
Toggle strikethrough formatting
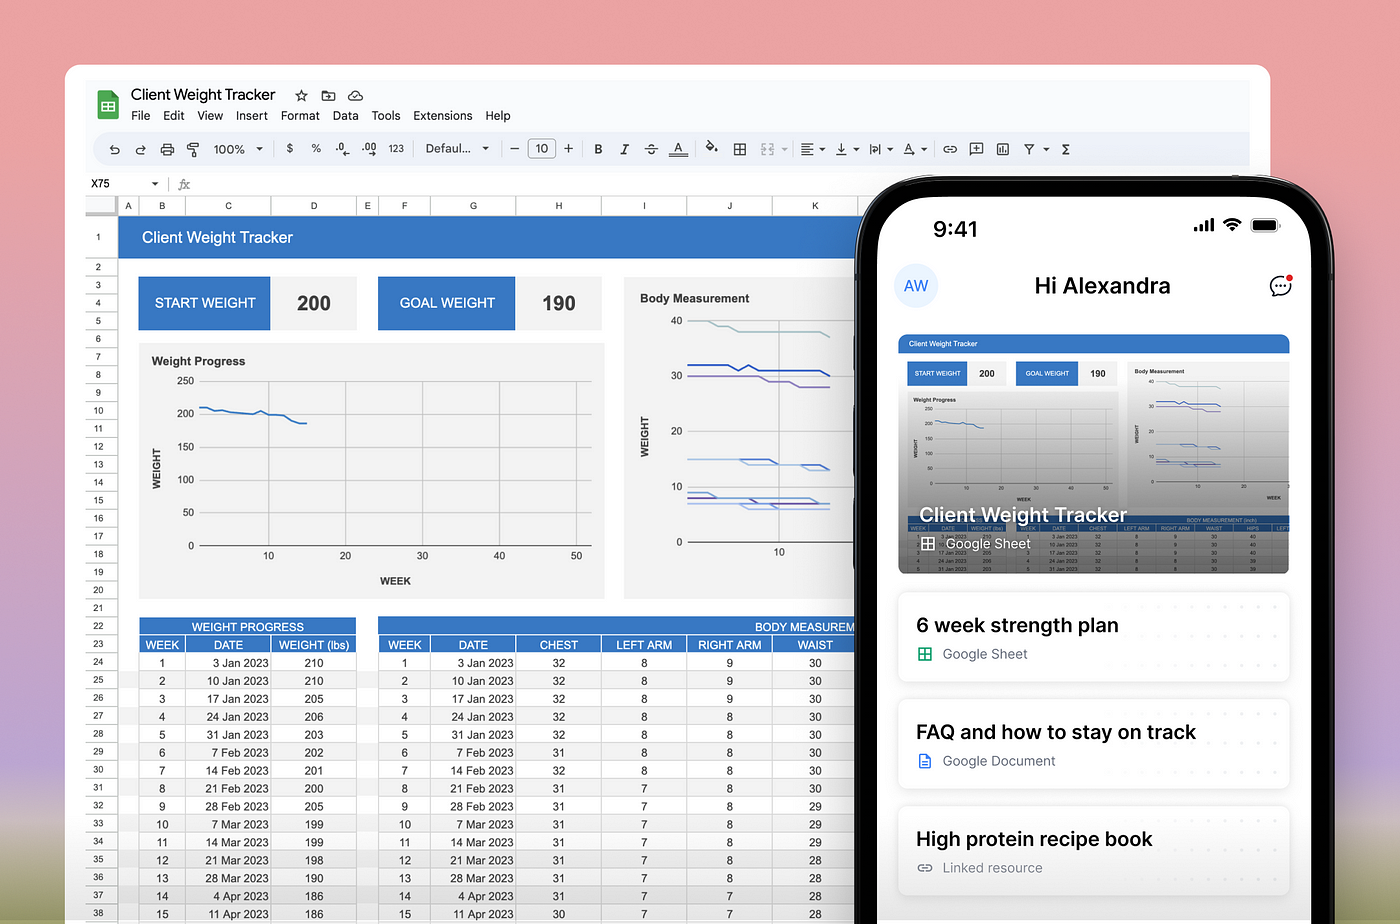pos(651,149)
